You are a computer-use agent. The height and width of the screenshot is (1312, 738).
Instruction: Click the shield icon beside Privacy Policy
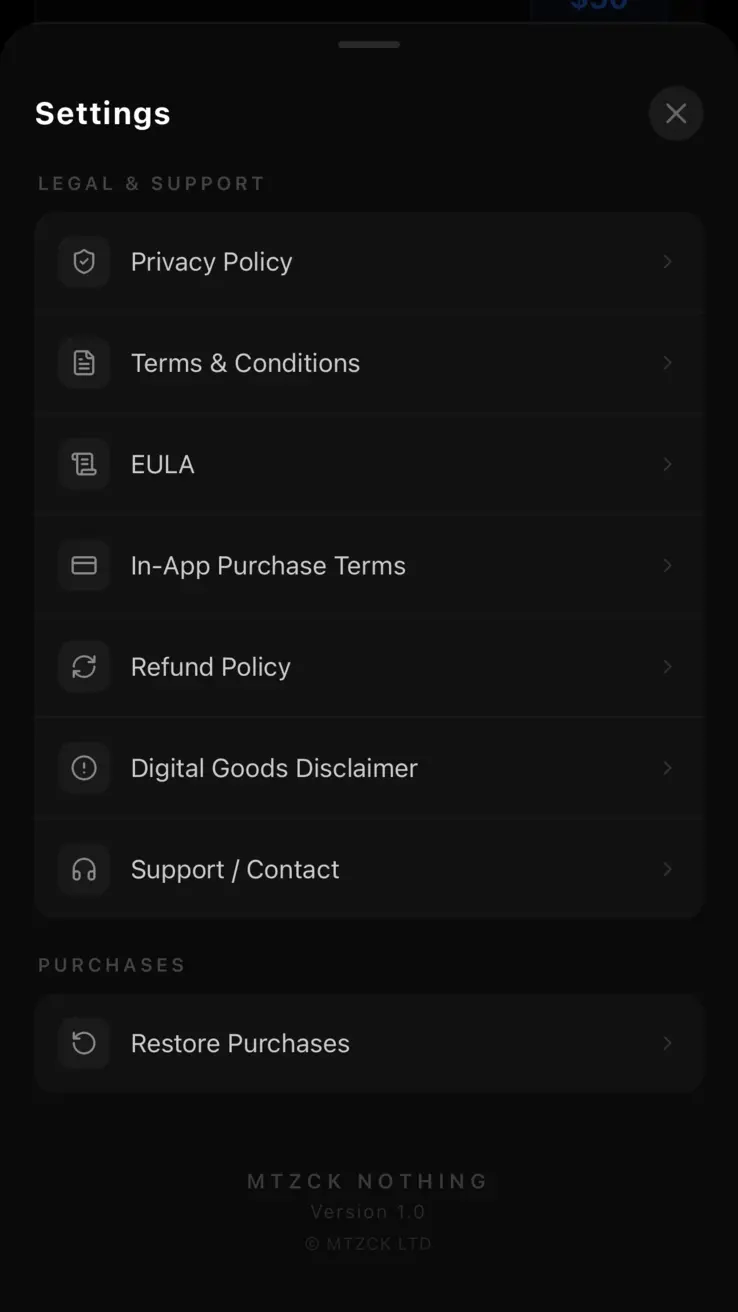[84, 262]
